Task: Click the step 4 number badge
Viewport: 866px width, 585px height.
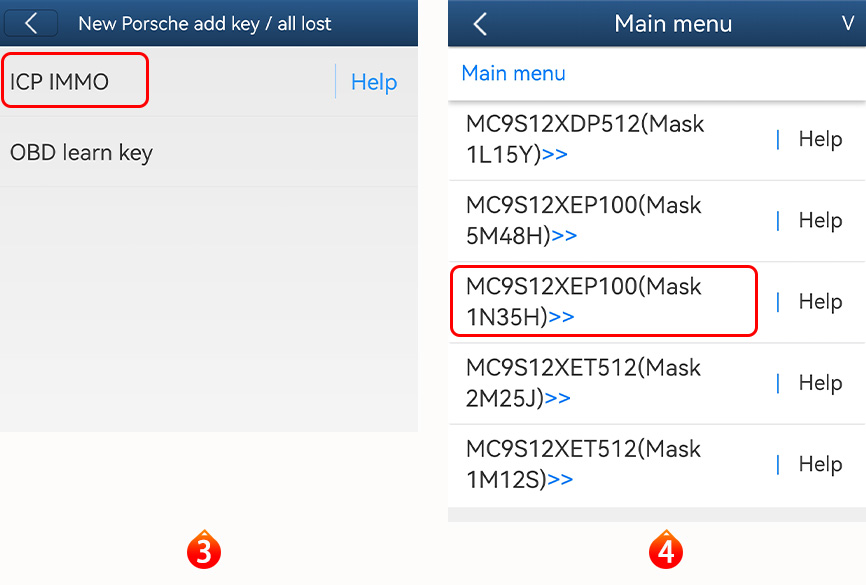Action: point(666,551)
